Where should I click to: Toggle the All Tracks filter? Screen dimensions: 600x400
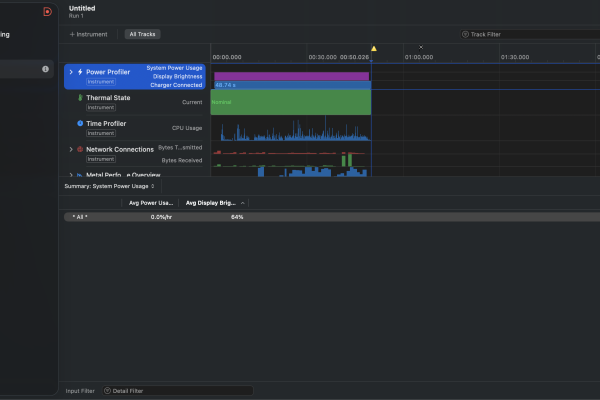pos(143,34)
